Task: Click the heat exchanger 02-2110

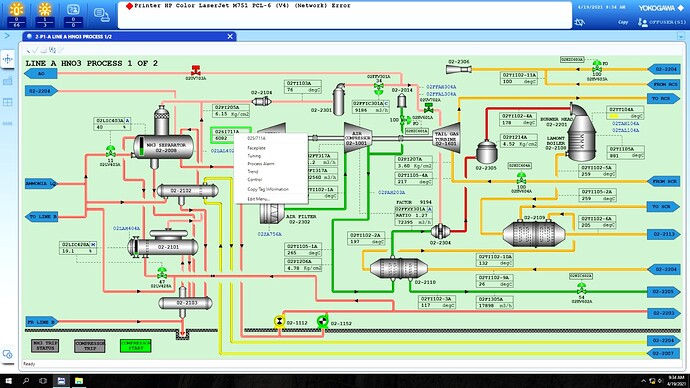Action: coord(399,268)
